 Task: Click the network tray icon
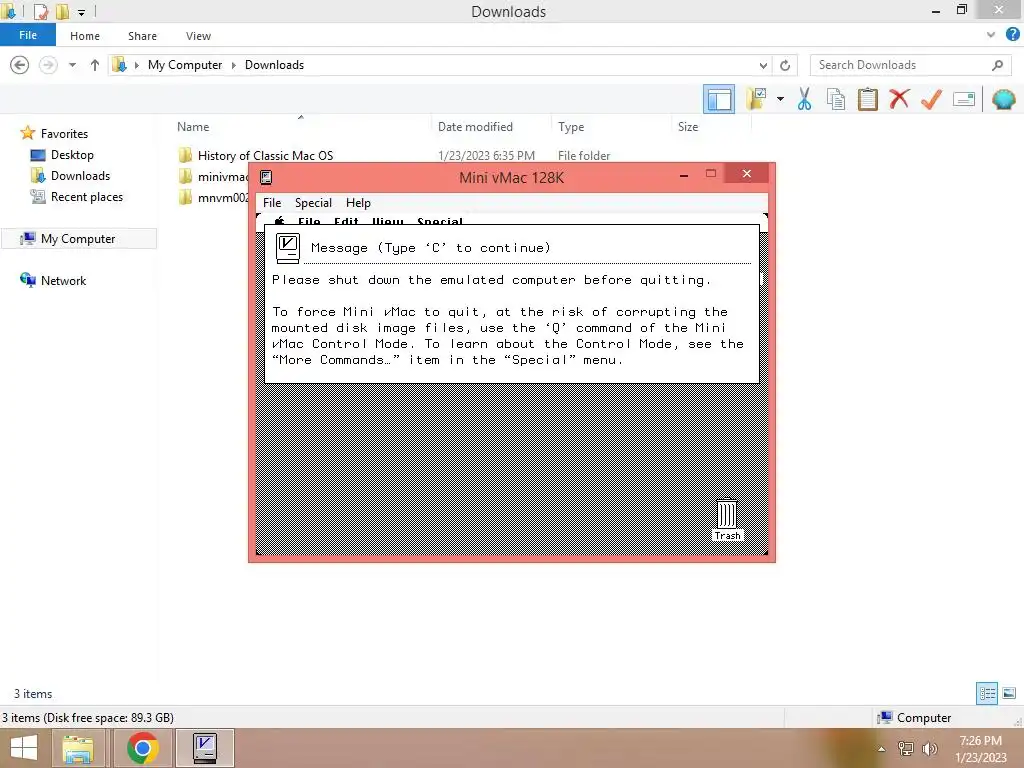pyautogui.click(x=905, y=749)
